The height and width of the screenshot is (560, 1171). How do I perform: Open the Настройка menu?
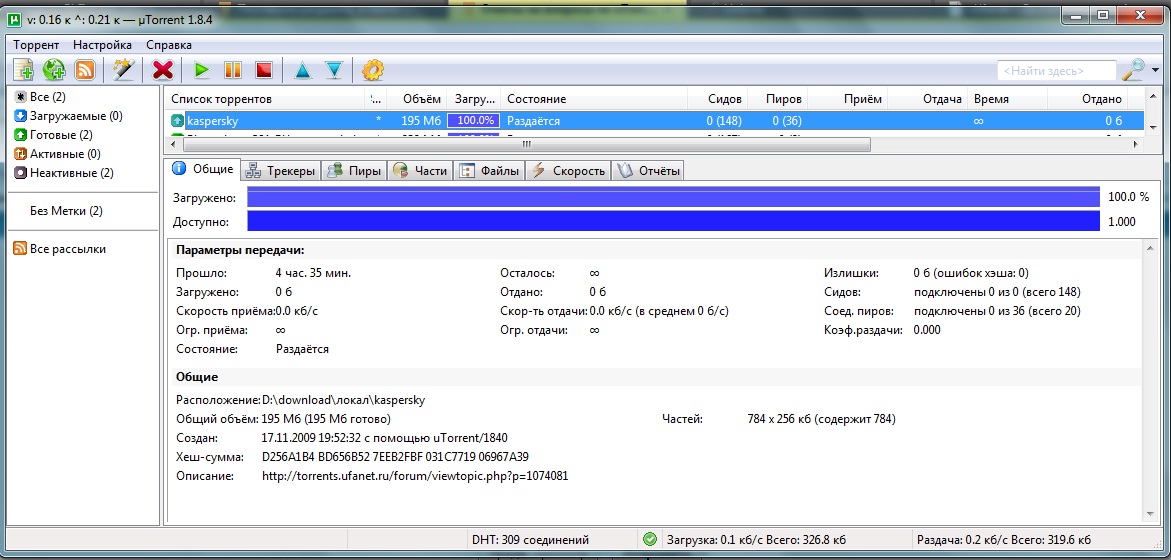(102, 45)
